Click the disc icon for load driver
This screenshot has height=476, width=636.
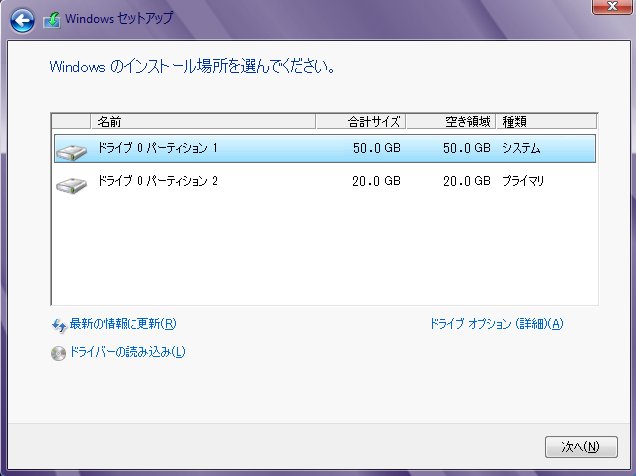(x=58, y=353)
